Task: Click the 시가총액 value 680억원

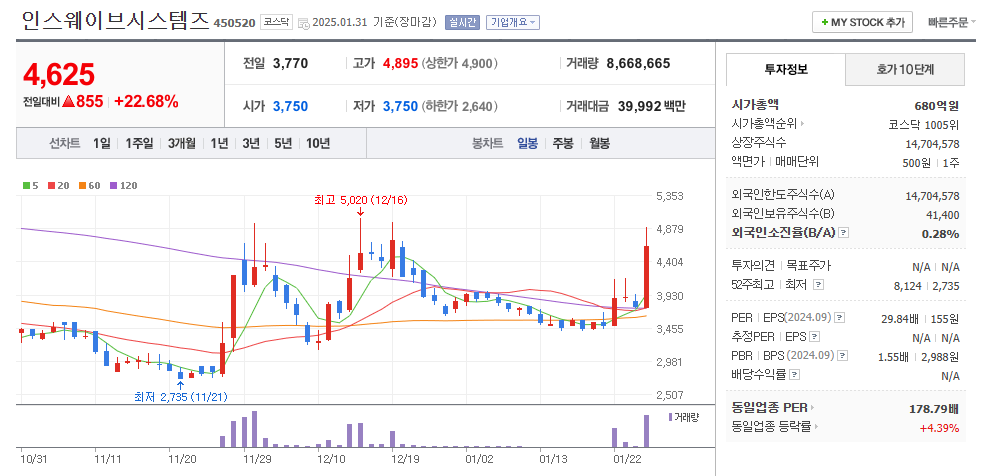Action: click(936, 105)
